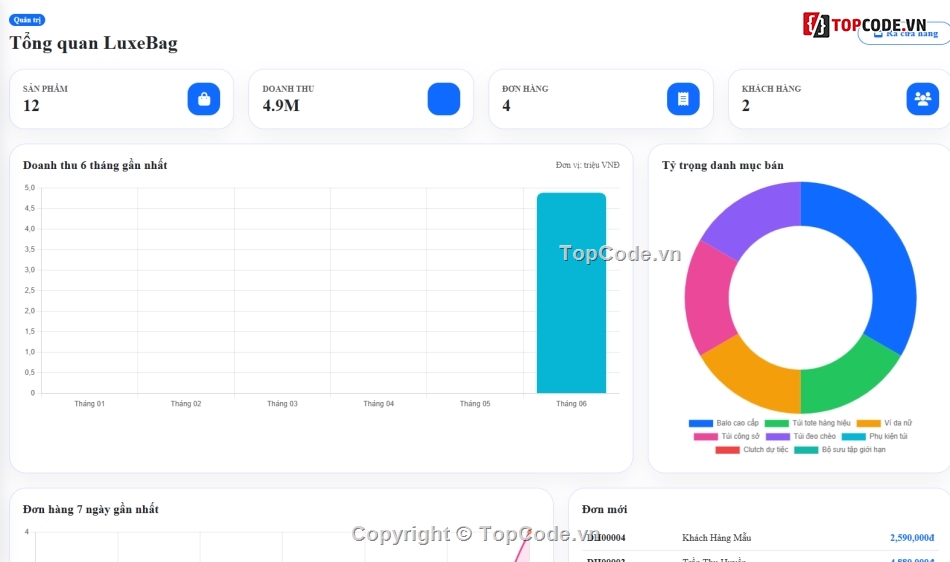Toggle Balo cao cấp legend swatch

point(700,423)
